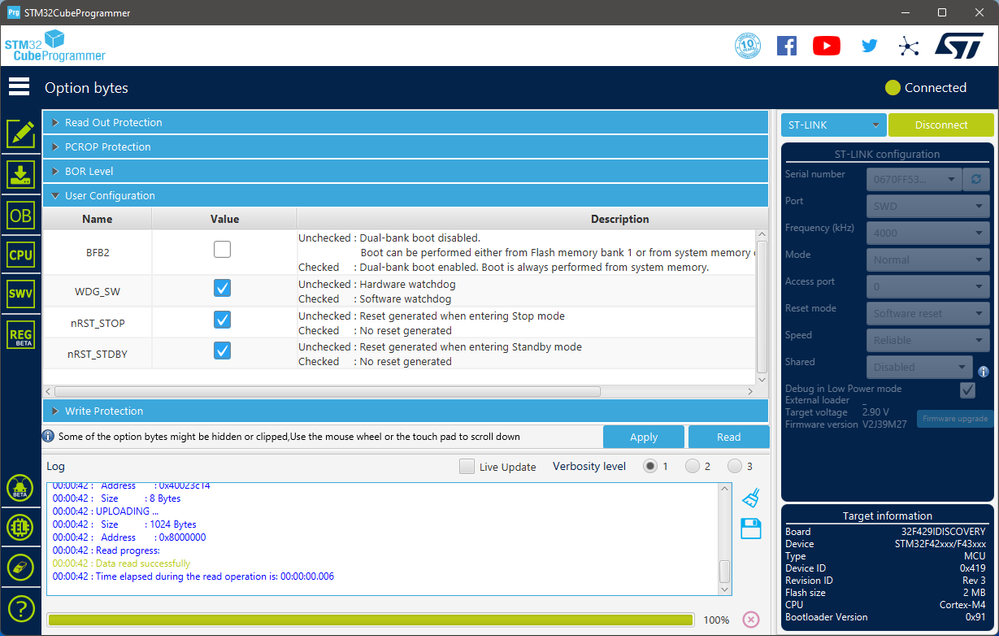Toggle Debug in Low Power mode checkbox

tap(968, 390)
